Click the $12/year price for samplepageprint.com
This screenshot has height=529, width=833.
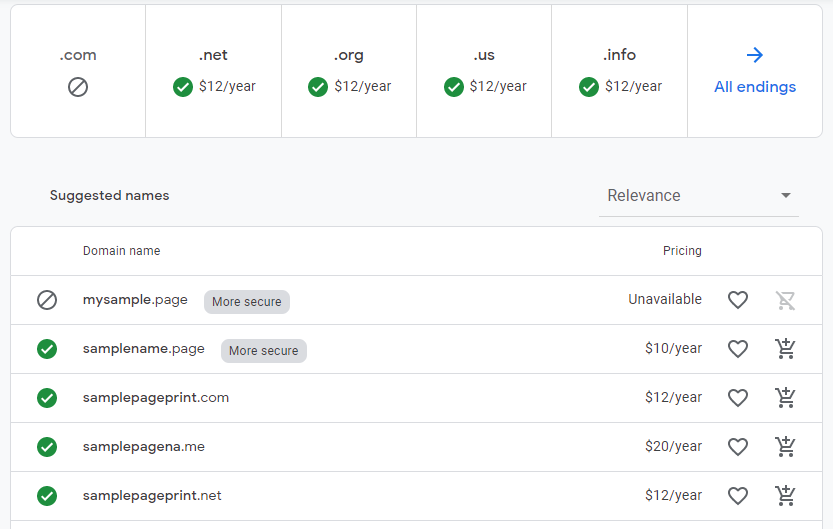tap(673, 397)
